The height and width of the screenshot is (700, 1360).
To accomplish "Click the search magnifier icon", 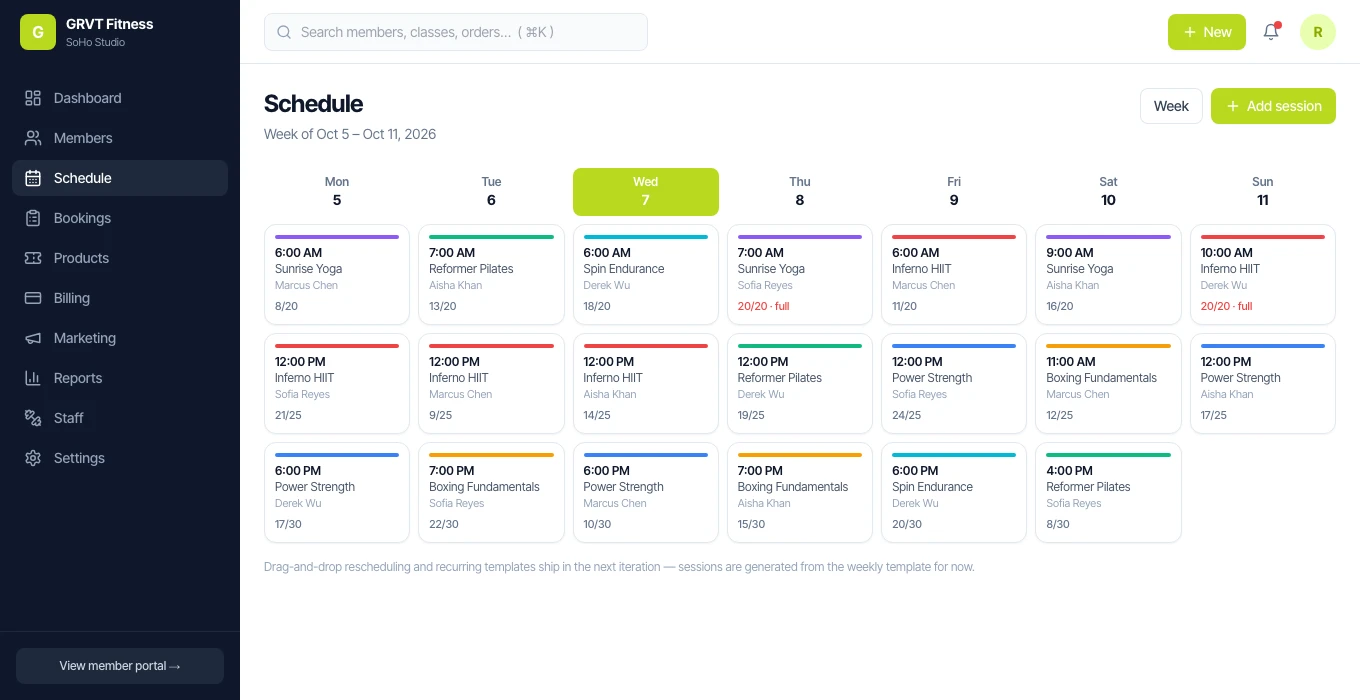I will click(x=284, y=32).
